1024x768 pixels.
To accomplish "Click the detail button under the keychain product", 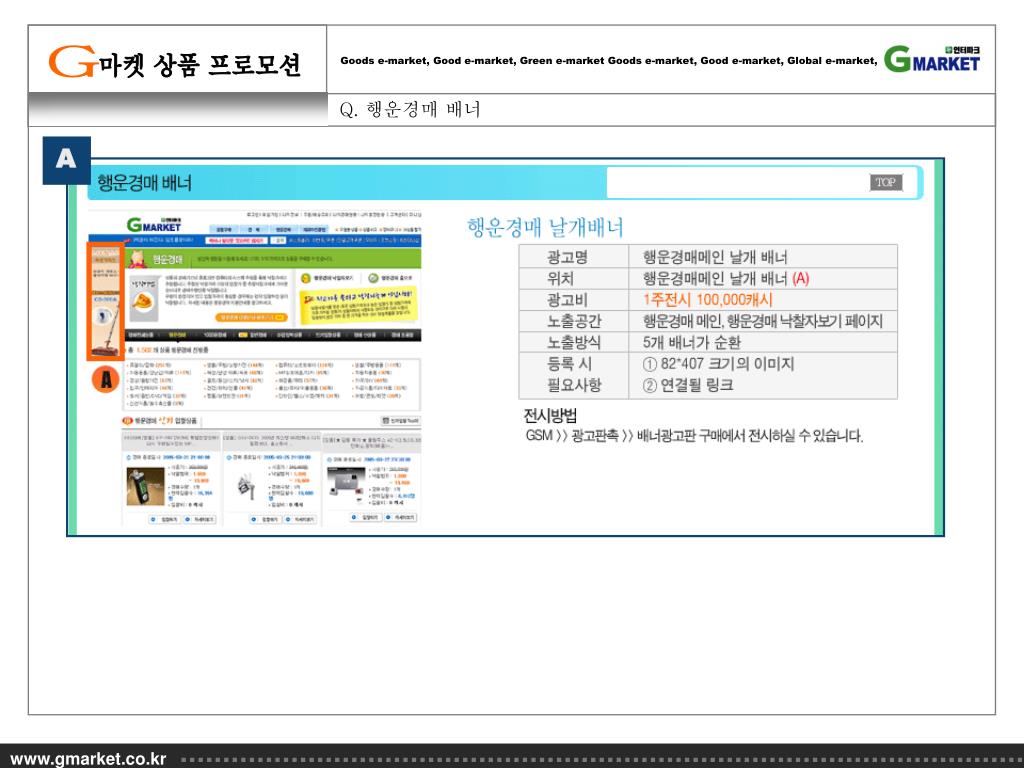I will [x=300, y=519].
